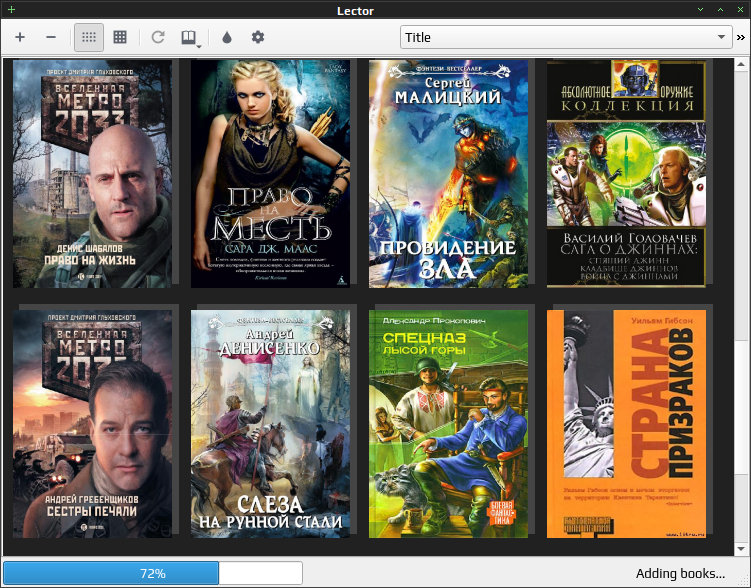Image resolution: width=751 pixels, height=588 pixels.
Task: Open the book 'Право на месть' cover
Action: (271, 174)
